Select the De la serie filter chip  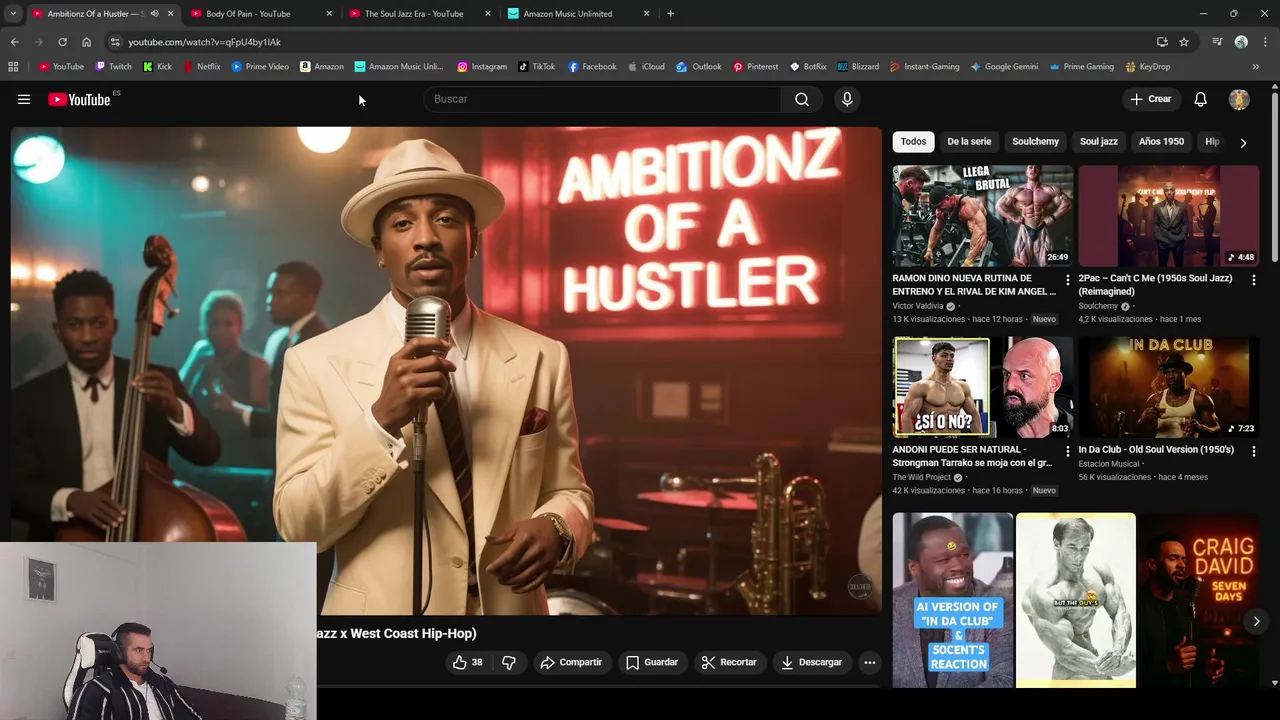tap(969, 141)
